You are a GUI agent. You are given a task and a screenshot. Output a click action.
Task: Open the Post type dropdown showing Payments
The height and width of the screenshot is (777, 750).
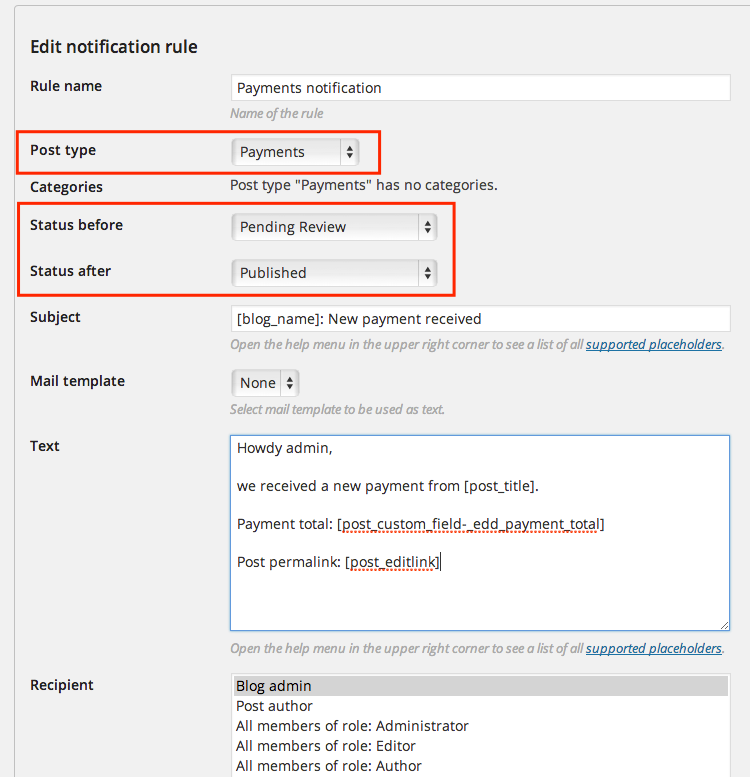coord(295,152)
